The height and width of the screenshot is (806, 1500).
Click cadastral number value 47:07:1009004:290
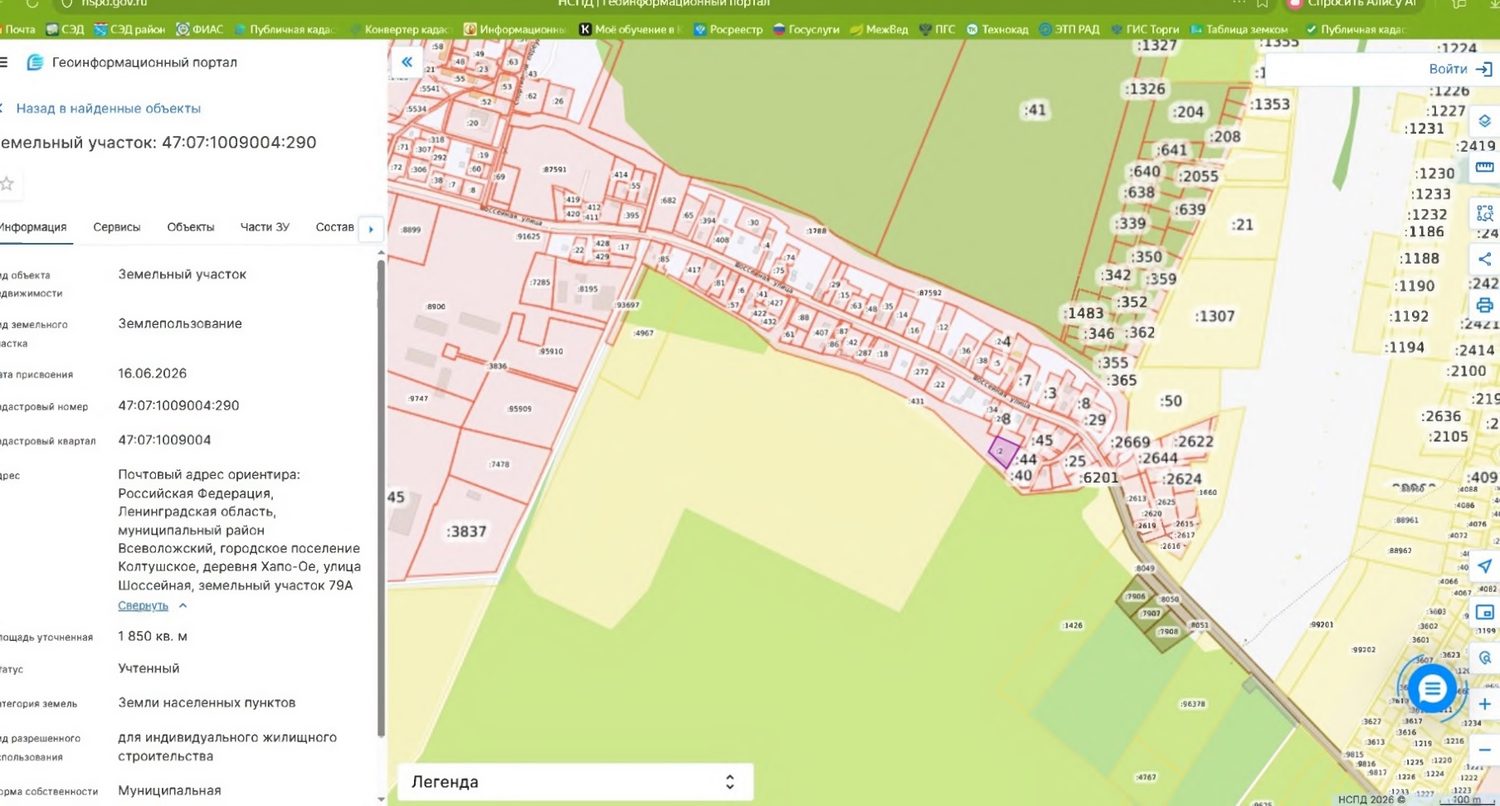(x=179, y=406)
